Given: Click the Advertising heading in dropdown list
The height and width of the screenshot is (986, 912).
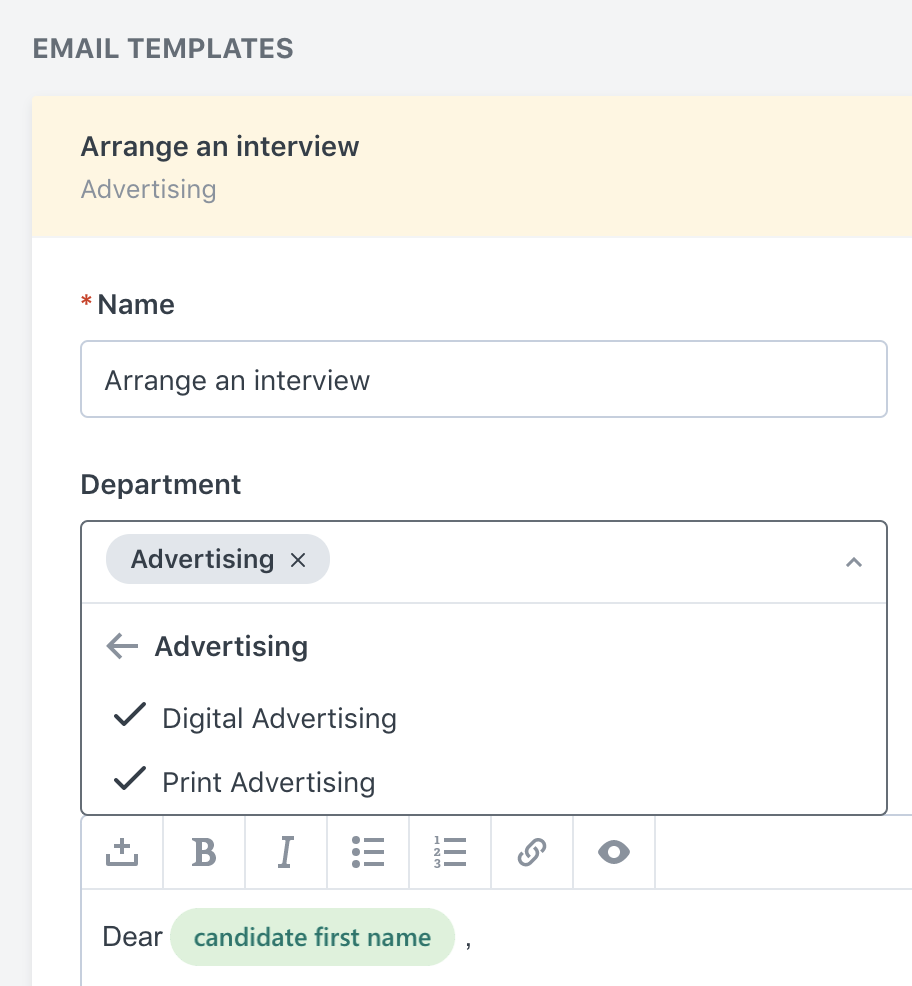Looking at the screenshot, I should click(231, 646).
